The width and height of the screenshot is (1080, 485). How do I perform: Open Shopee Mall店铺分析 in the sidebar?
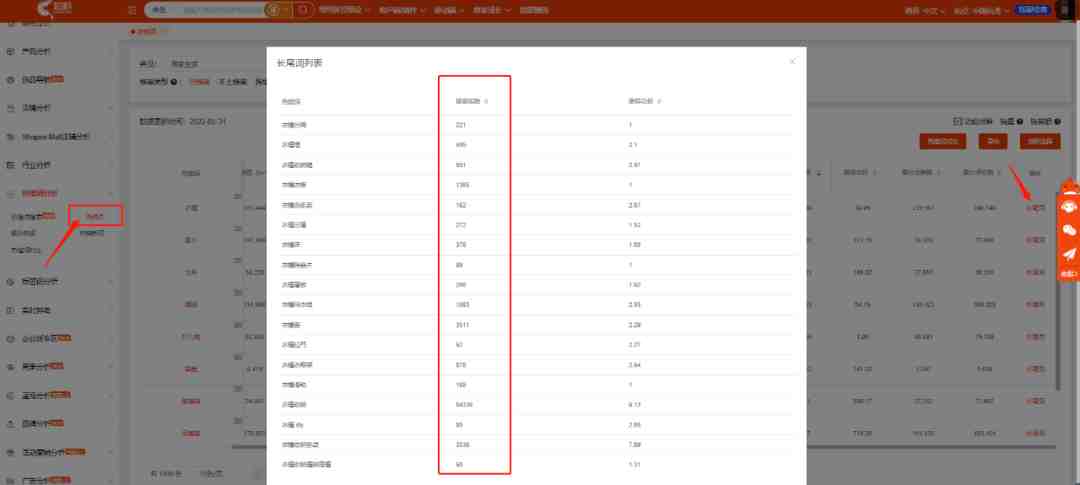54,137
